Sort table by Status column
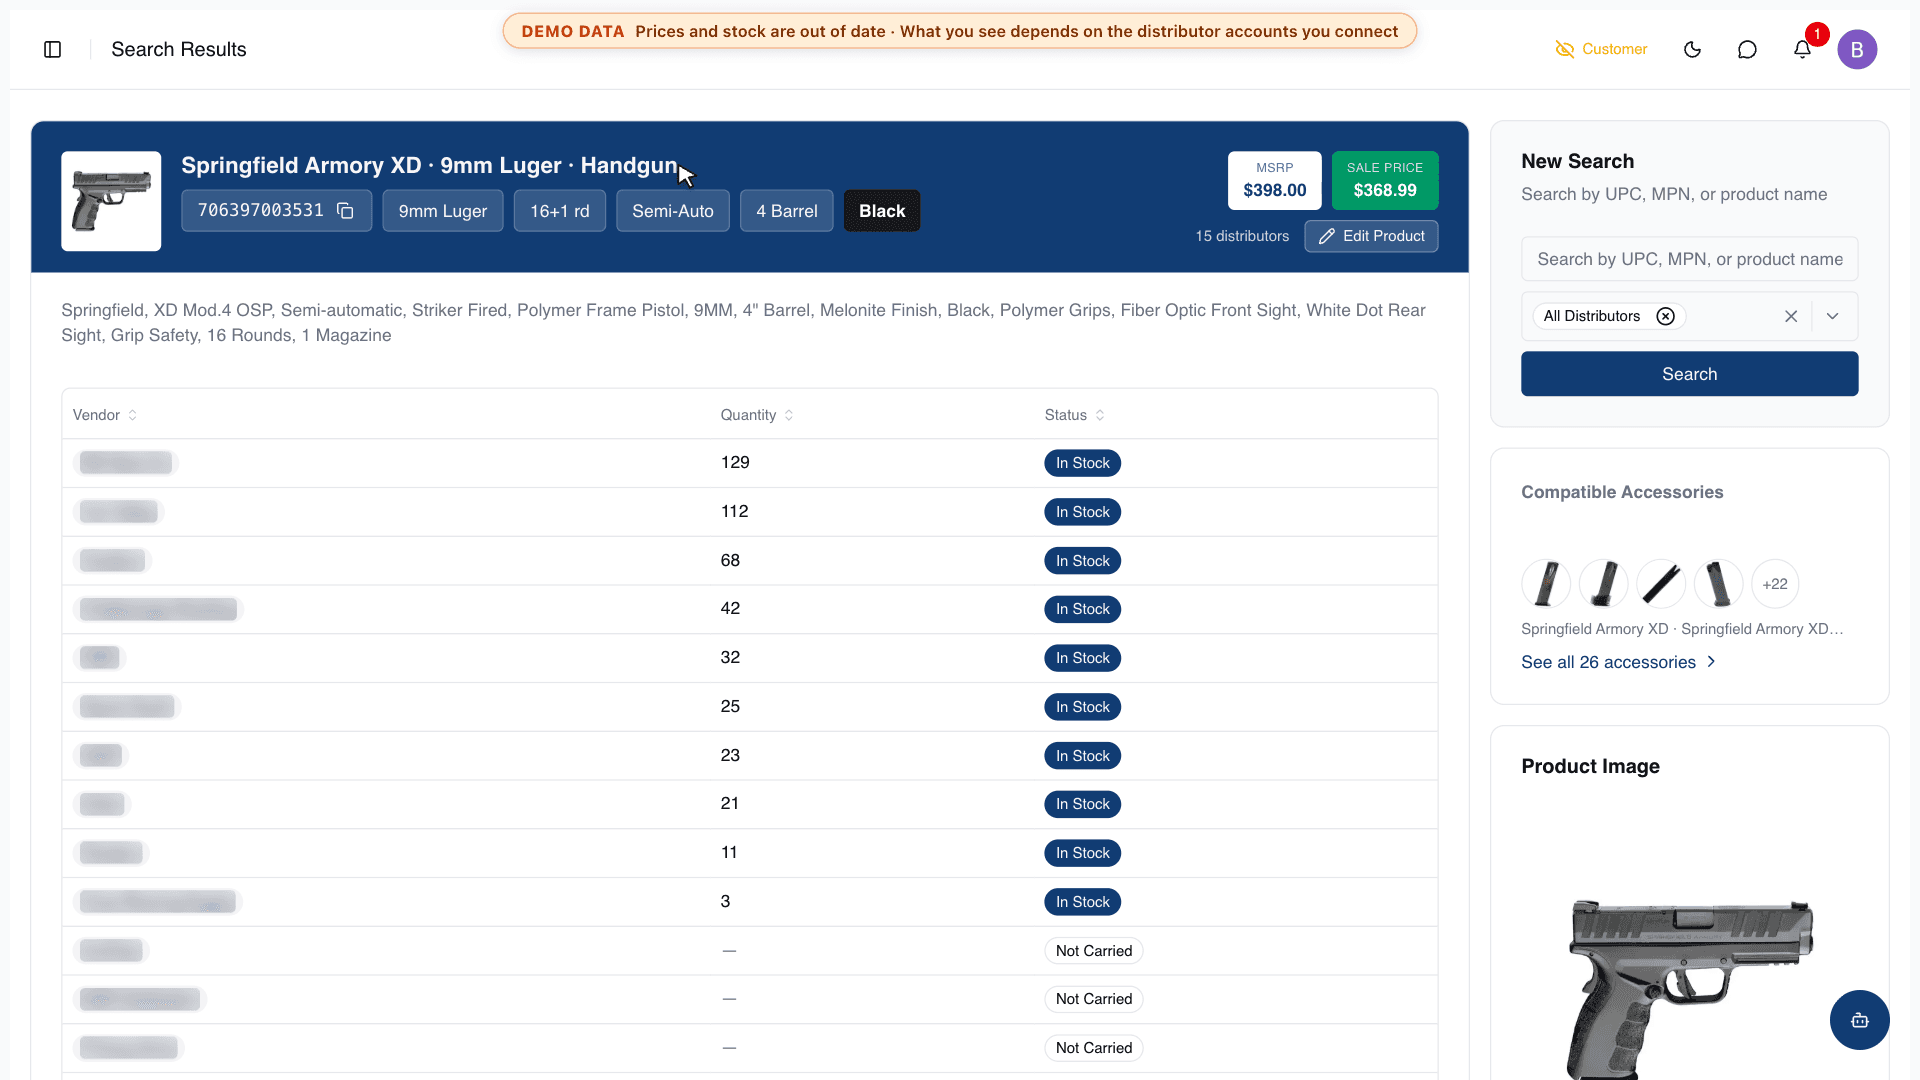 [x=1074, y=415]
